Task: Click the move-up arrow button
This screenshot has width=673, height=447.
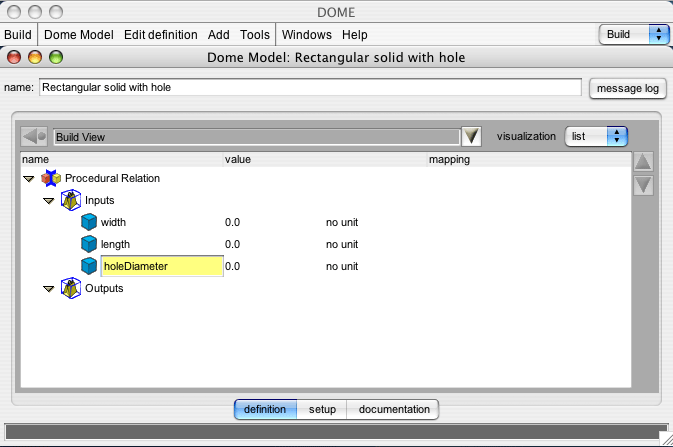Action: pos(643,162)
